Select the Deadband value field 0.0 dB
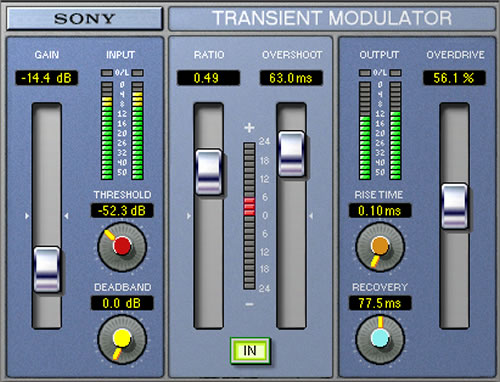Screen dimensions: 500x382 coord(122,303)
